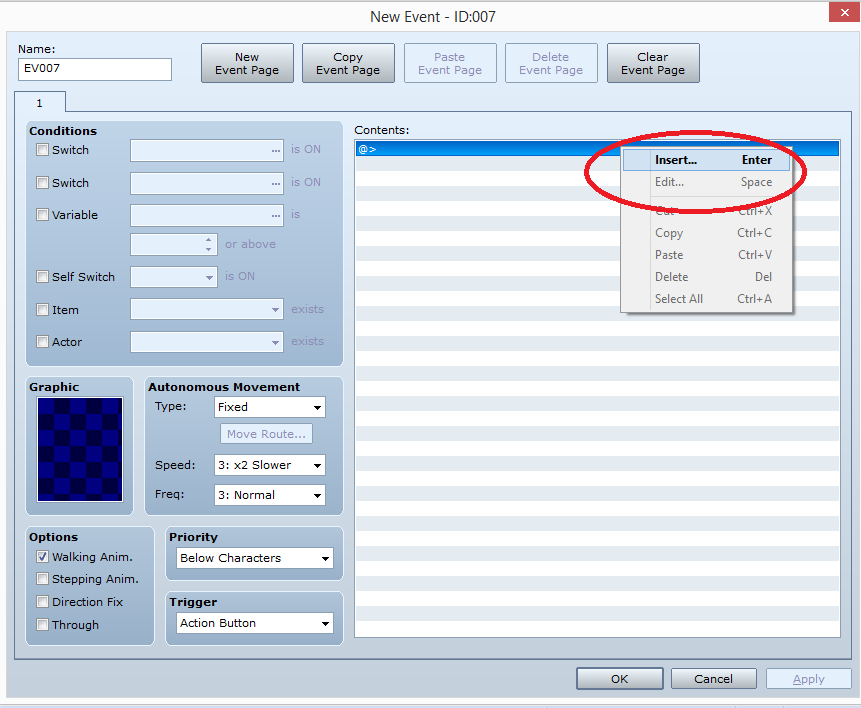Viewport: 861px width, 708px height.
Task: Uncheck the Walking Anim. option
Action: (x=42, y=556)
